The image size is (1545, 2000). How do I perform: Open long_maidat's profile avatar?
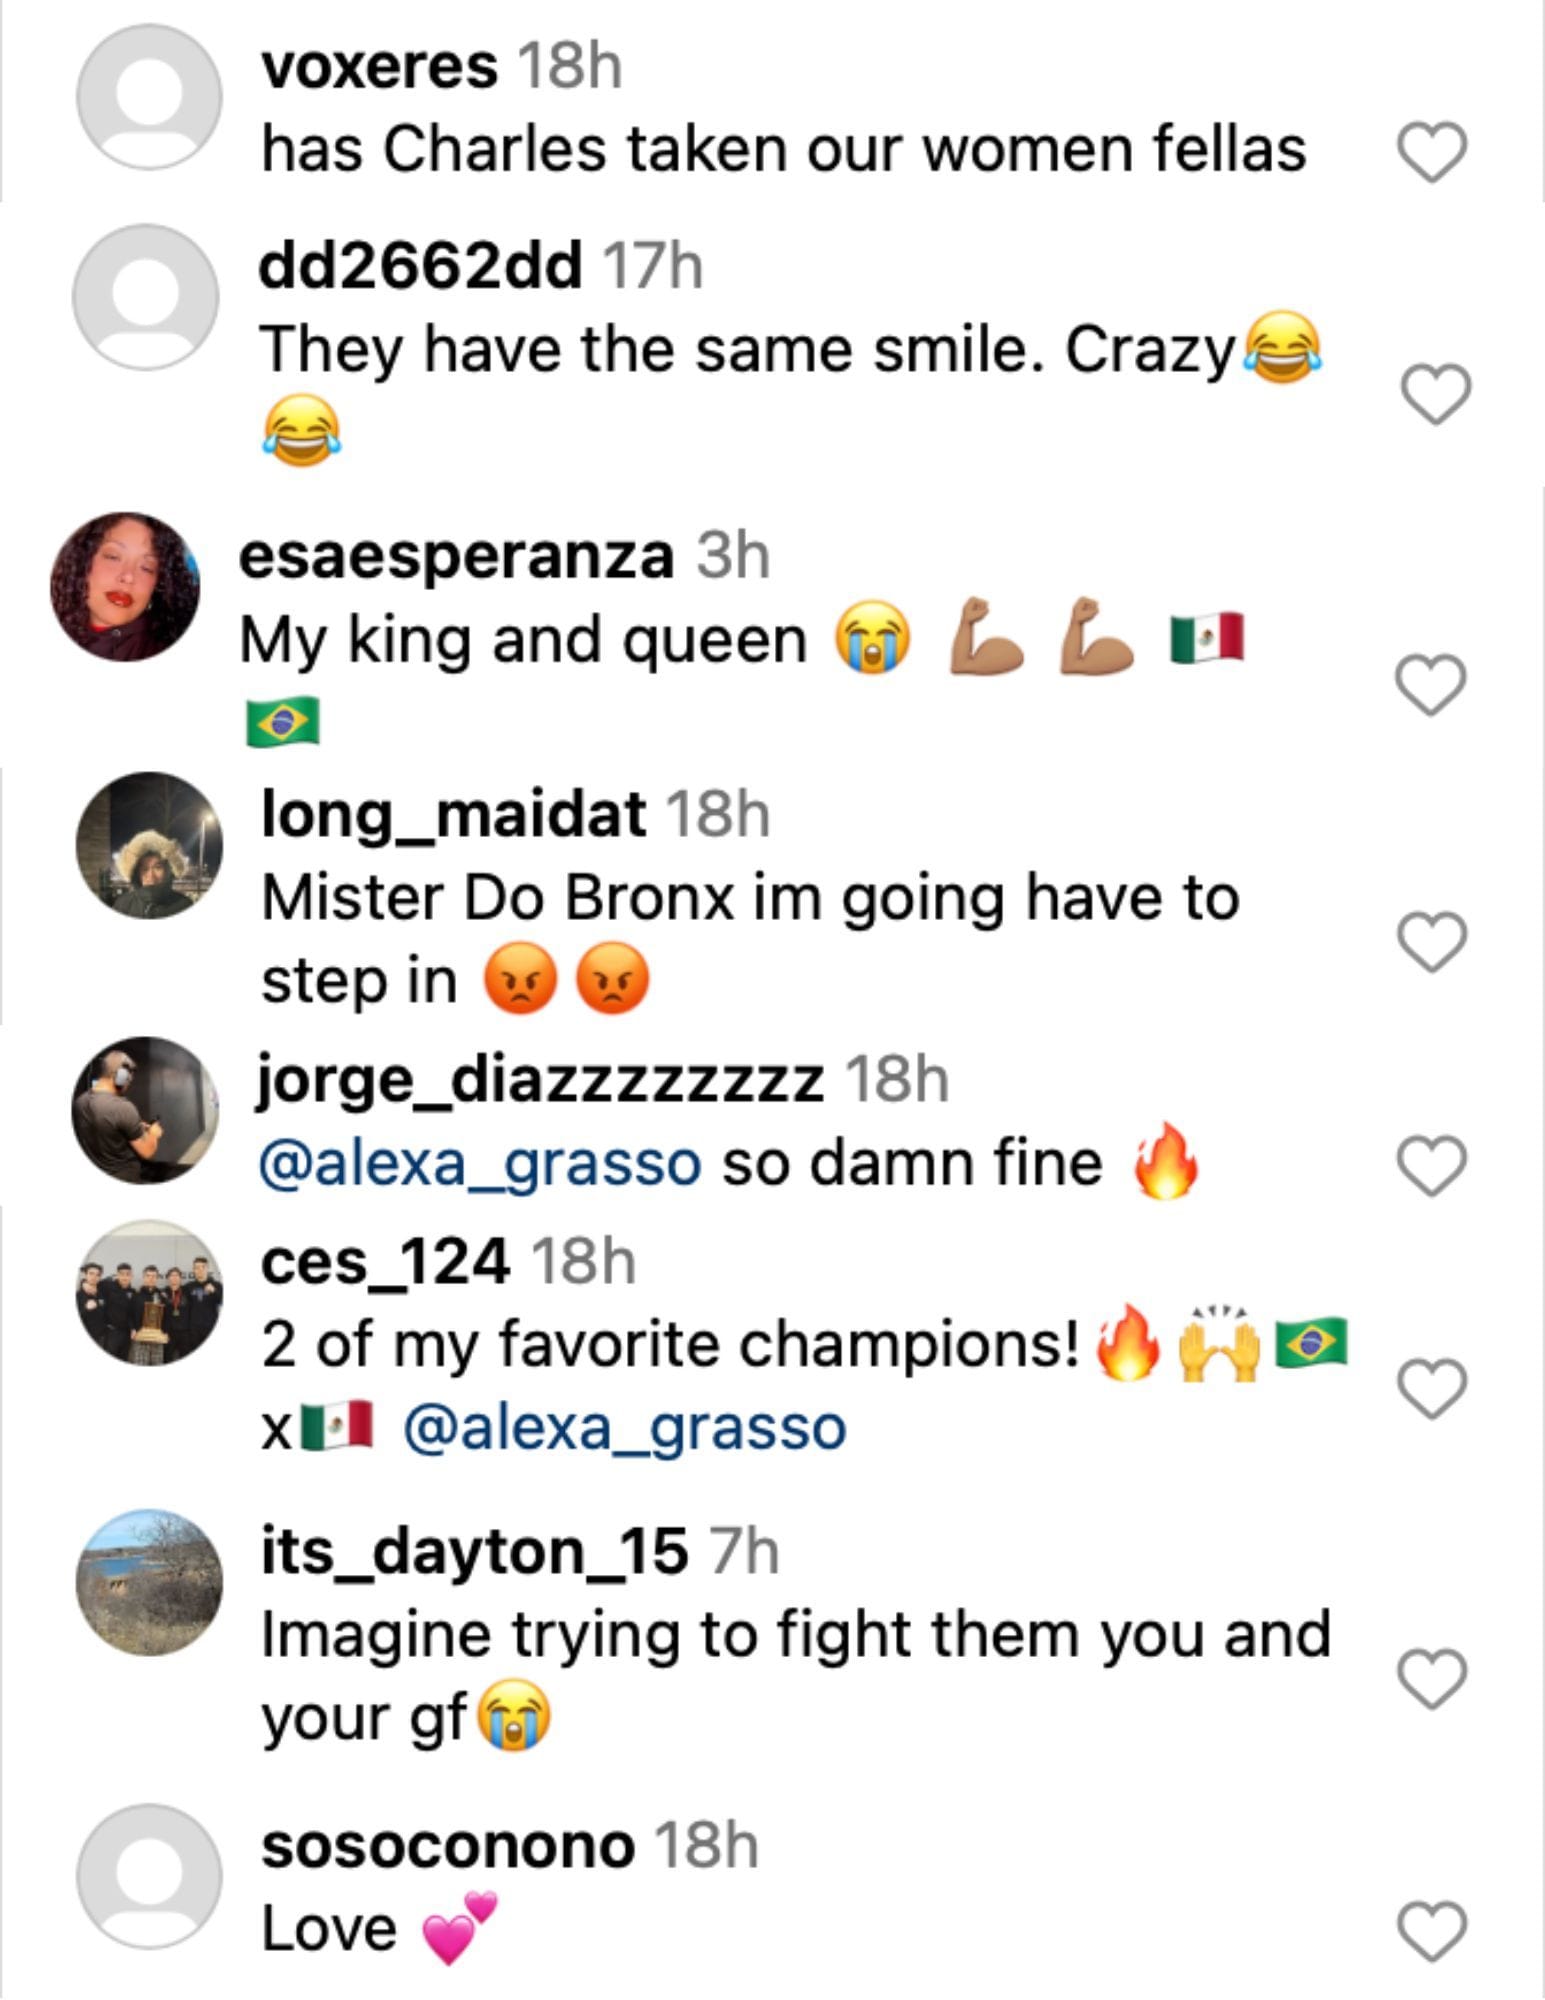point(149,845)
